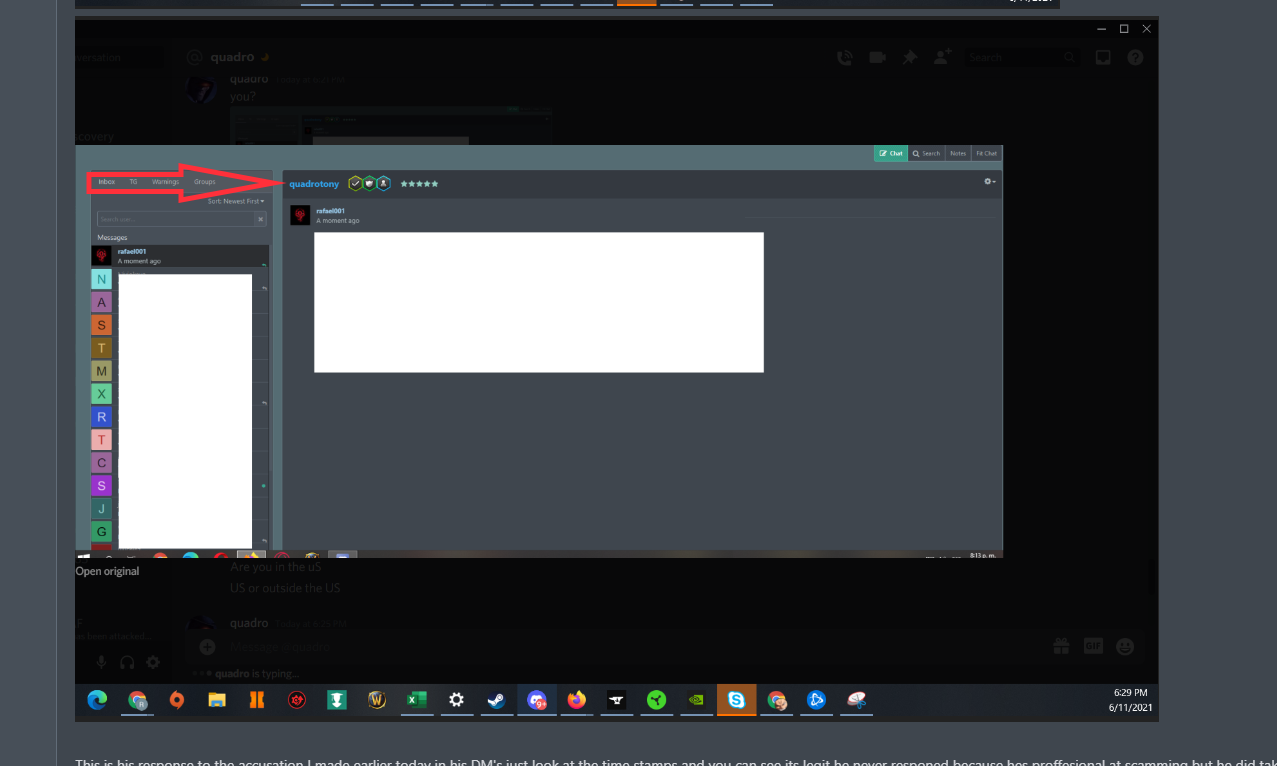The height and width of the screenshot is (766, 1277).
Task: Start a video call in Discord header
Action: 877,58
